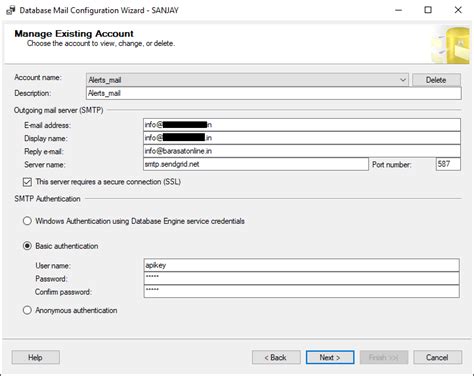Click the Password field
The image size is (474, 376).
(x=301, y=278)
